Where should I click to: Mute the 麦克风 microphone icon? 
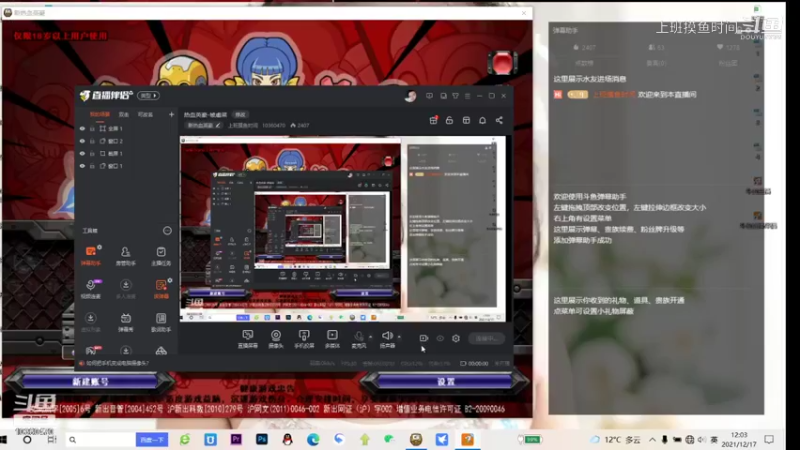point(359,336)
